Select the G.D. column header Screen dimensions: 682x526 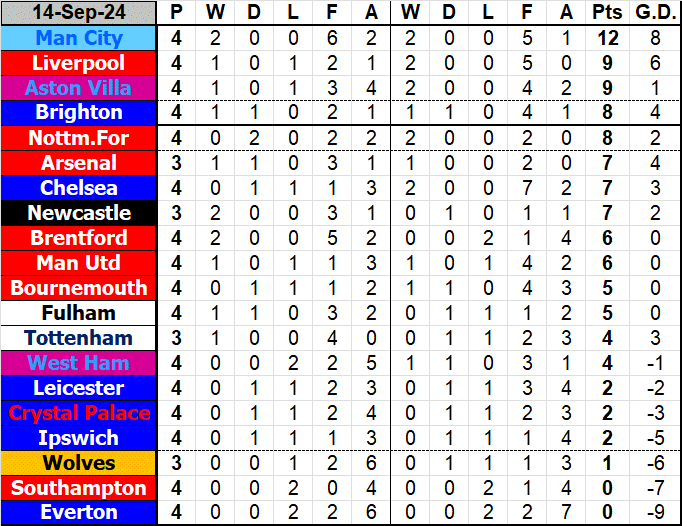(x=654, y=13)
